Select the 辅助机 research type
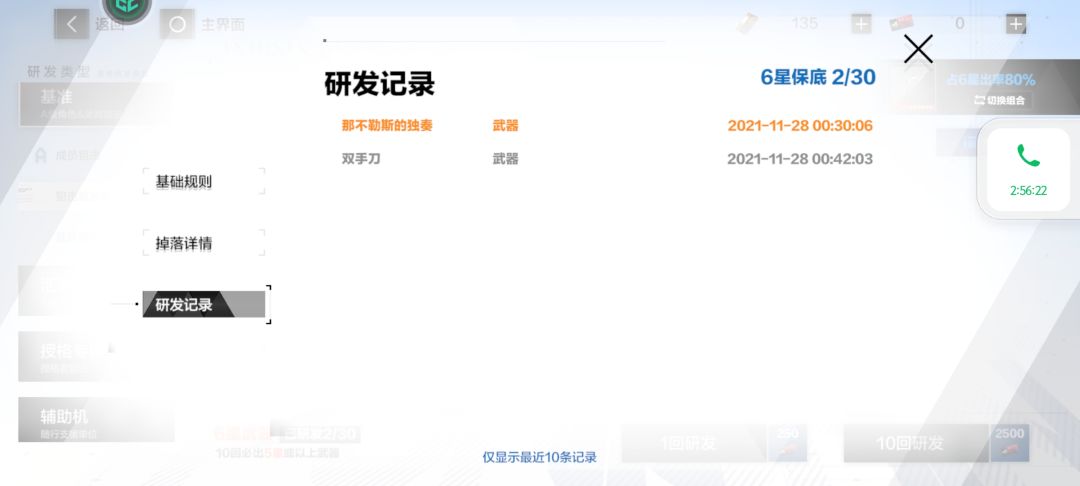1080x486 pixels. tap(96, 420)
